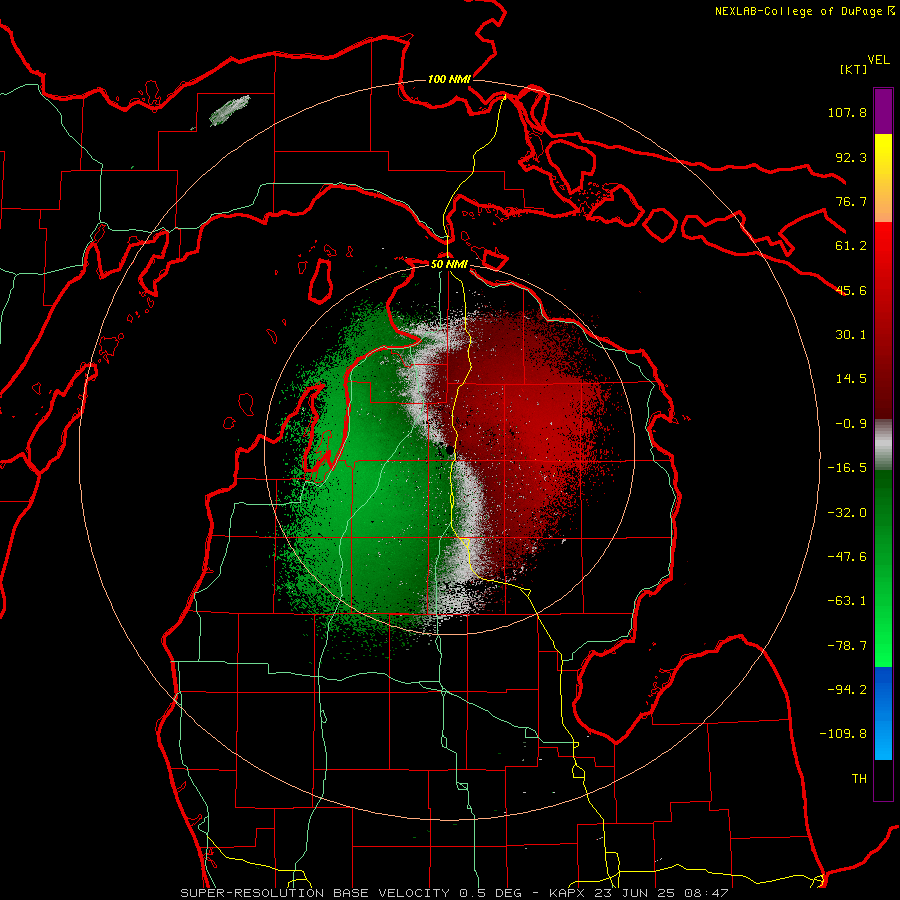Click the [KT] units label

click(x=853, y=69)
